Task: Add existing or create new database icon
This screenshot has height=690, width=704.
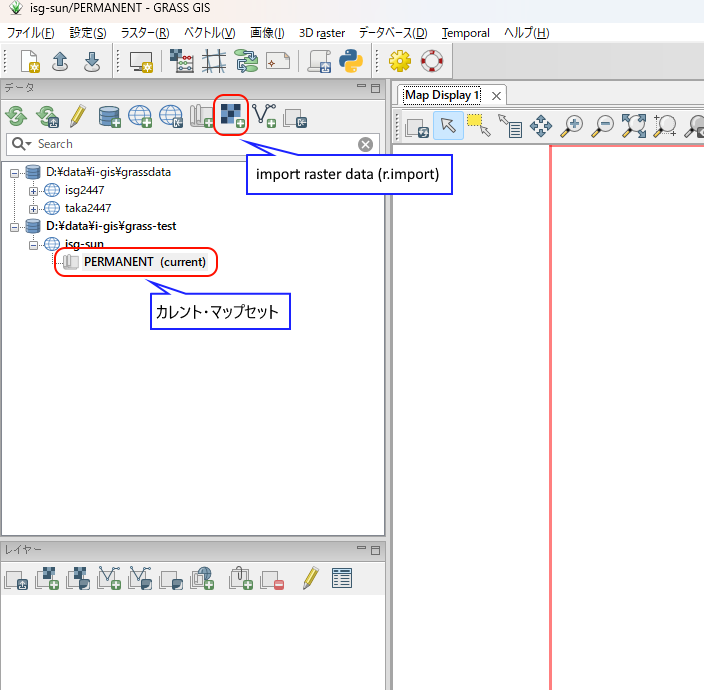Action: click(x=110, y=116)
